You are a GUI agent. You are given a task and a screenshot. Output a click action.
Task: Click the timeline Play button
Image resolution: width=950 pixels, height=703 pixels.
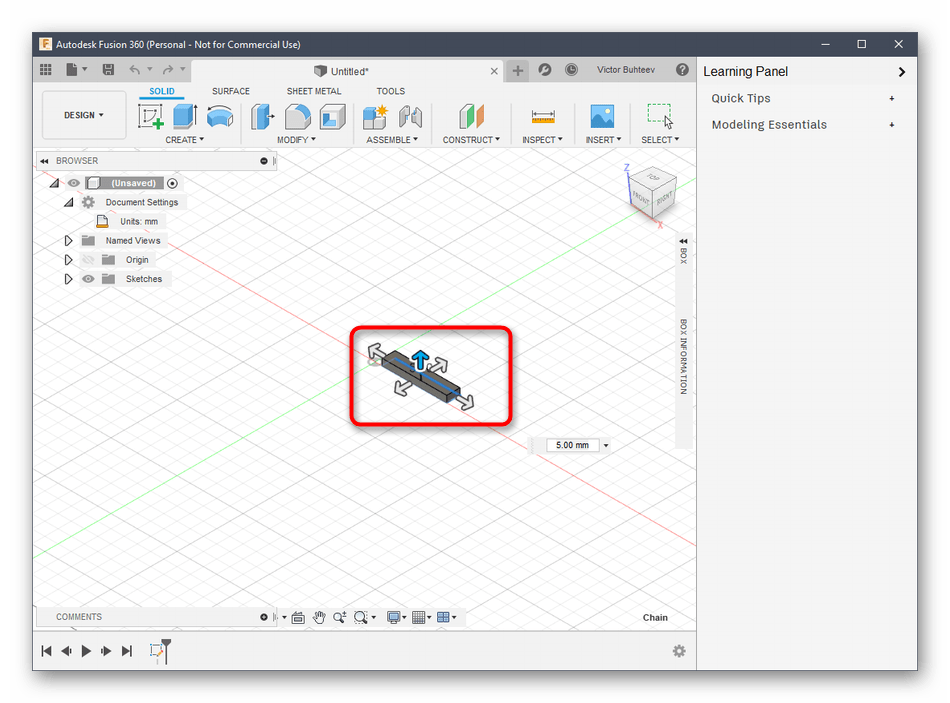(86, 651)
